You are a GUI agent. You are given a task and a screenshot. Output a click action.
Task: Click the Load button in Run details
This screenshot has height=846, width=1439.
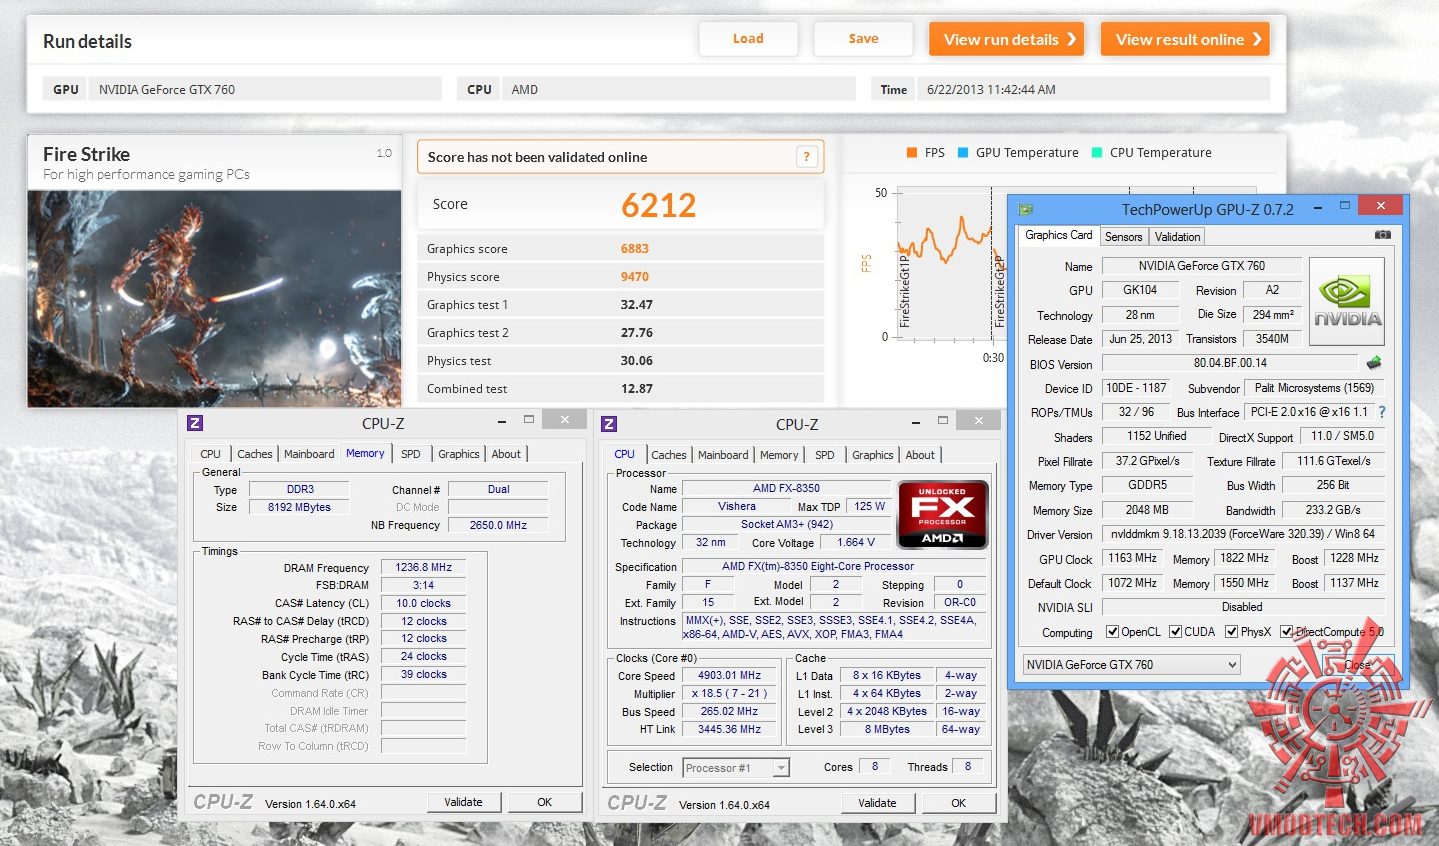coord(748,39)
